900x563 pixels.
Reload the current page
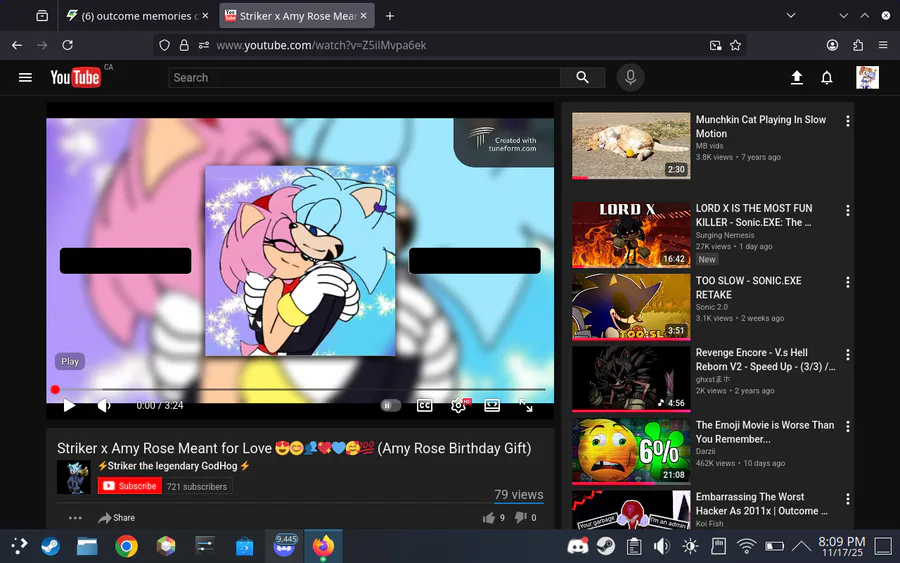click(67, 45)
